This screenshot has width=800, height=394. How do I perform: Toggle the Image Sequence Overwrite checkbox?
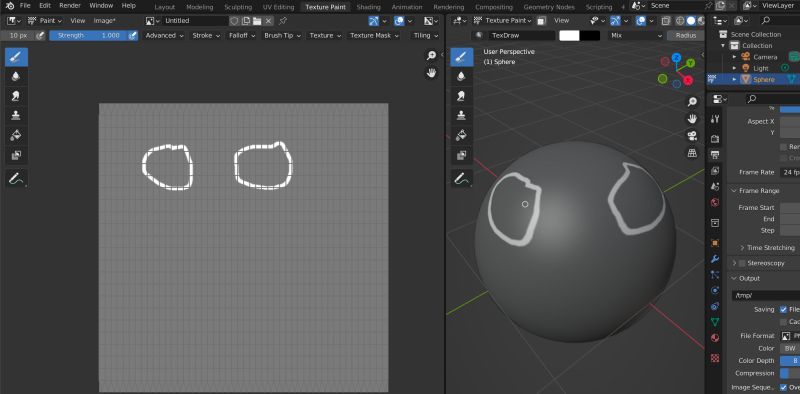click(x=784, y=387)
